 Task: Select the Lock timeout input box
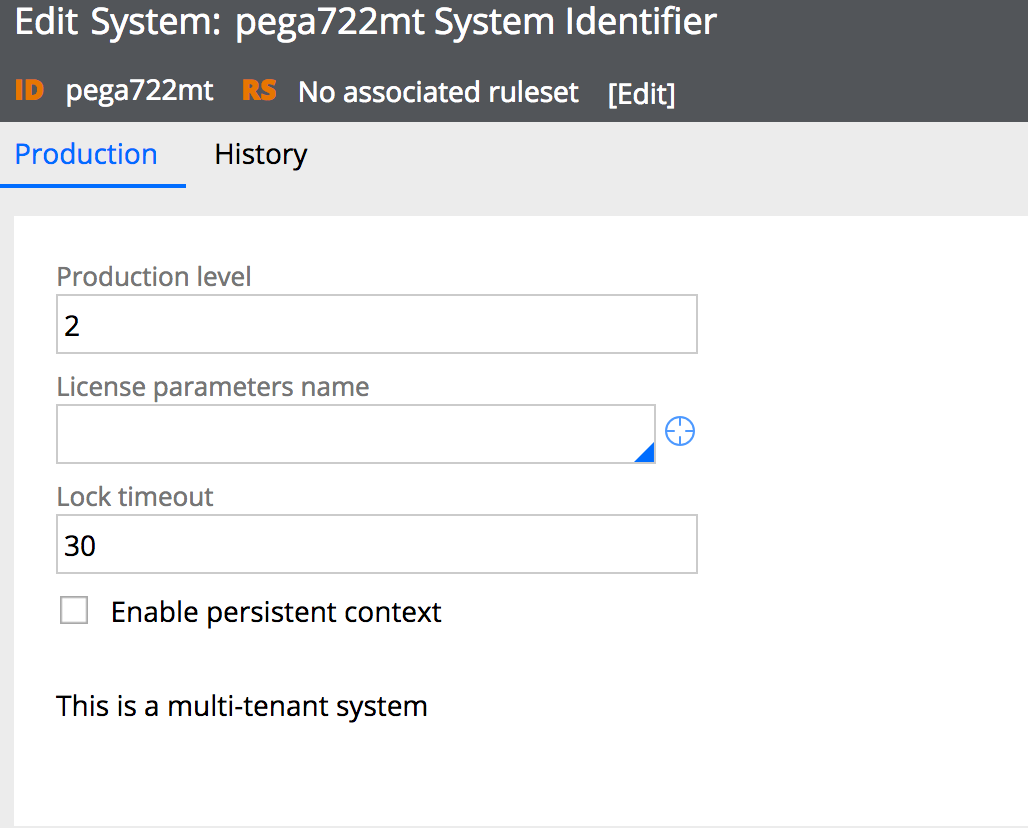click(x=377, y=544)
